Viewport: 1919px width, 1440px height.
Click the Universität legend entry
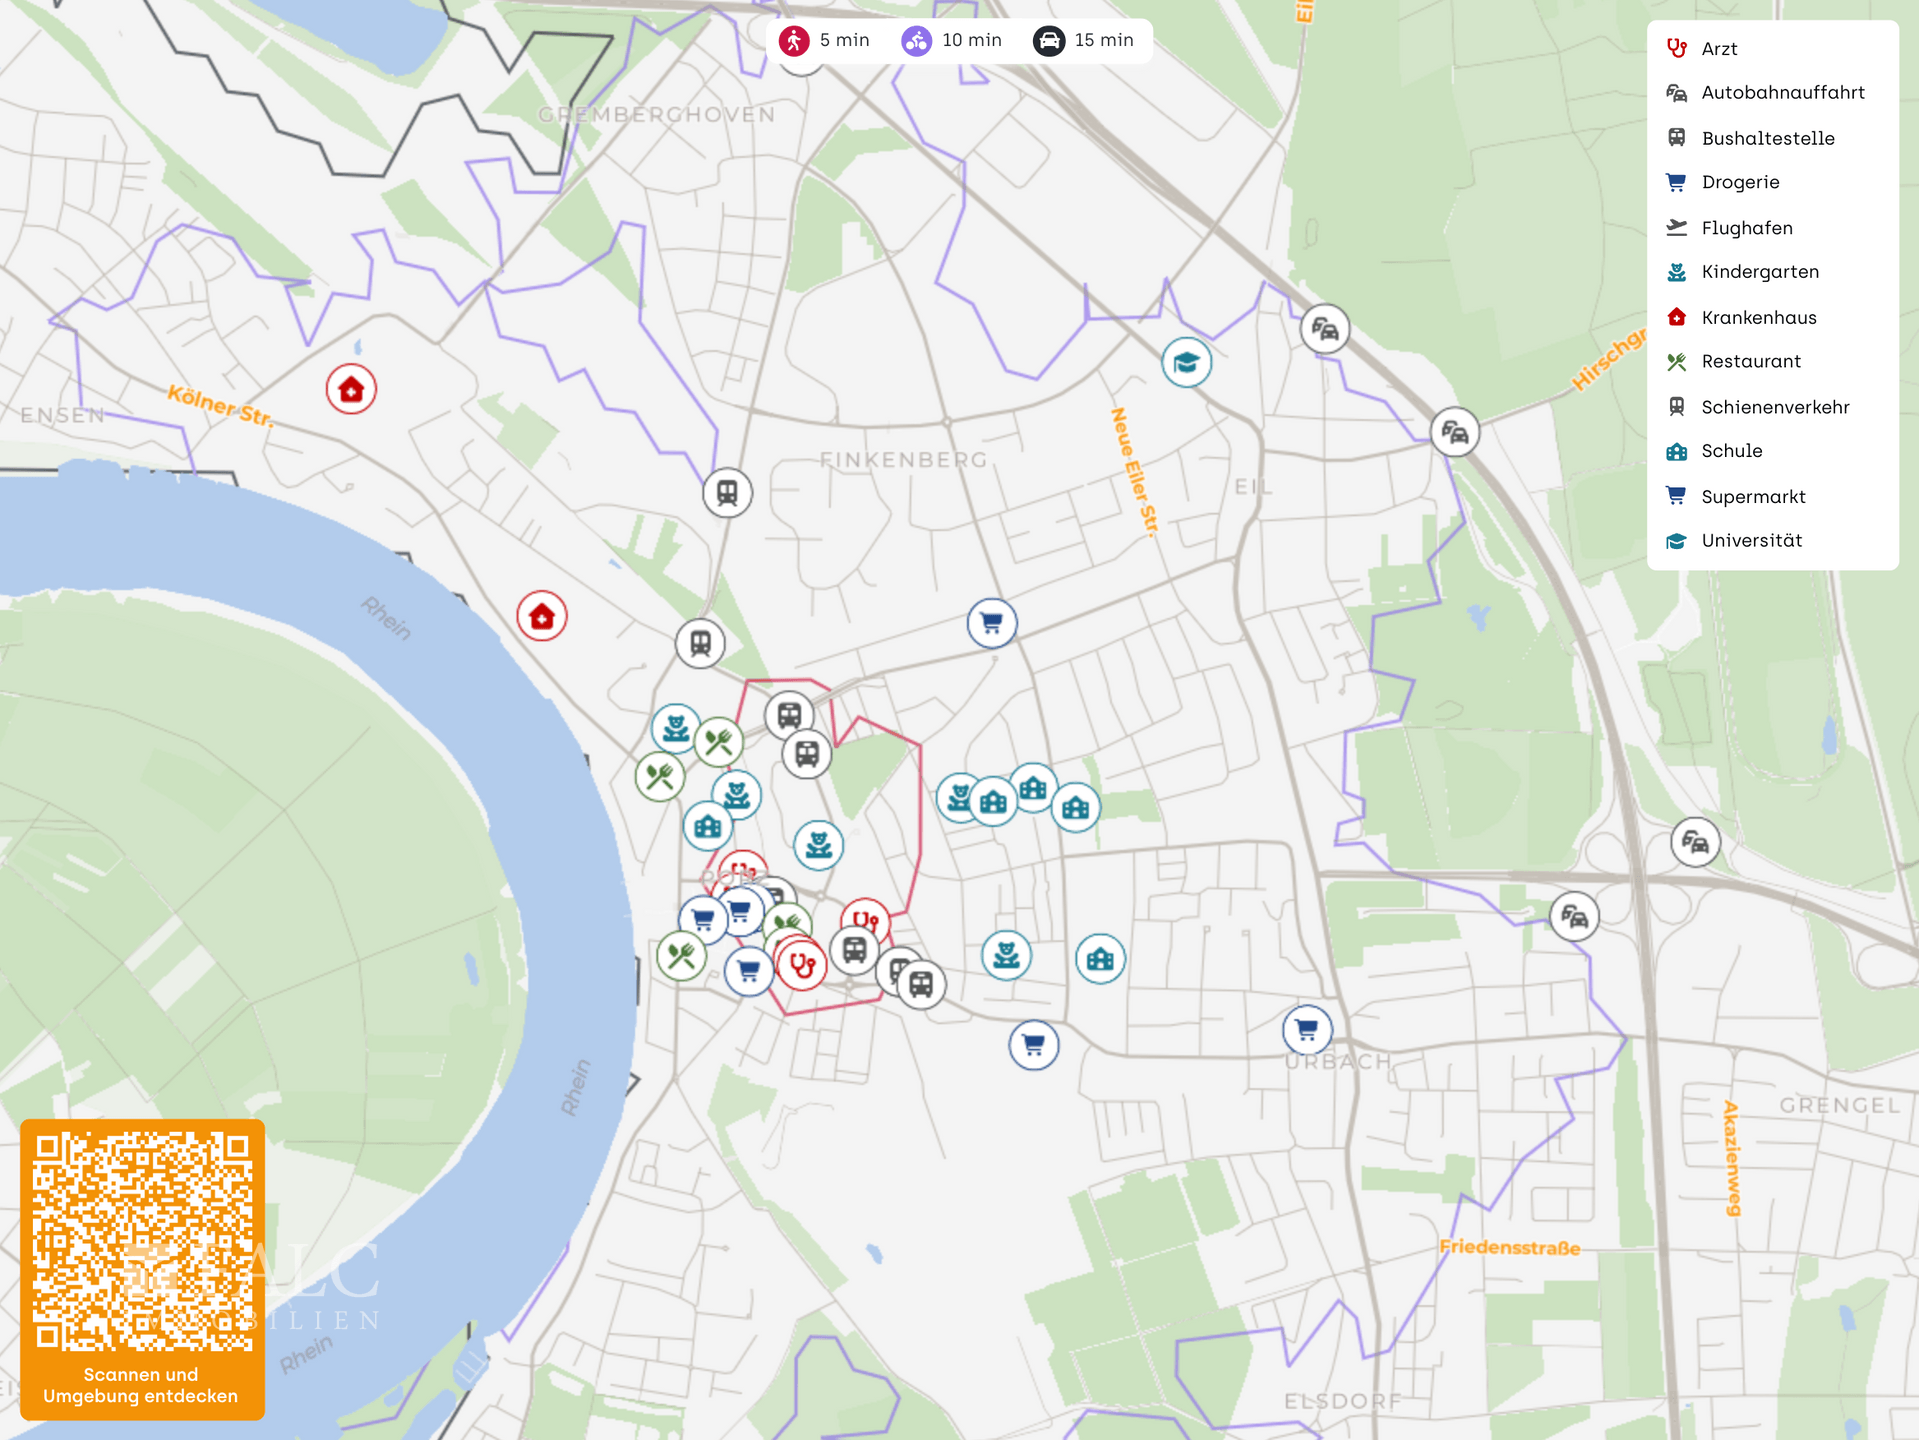[x=1751, y=541]
